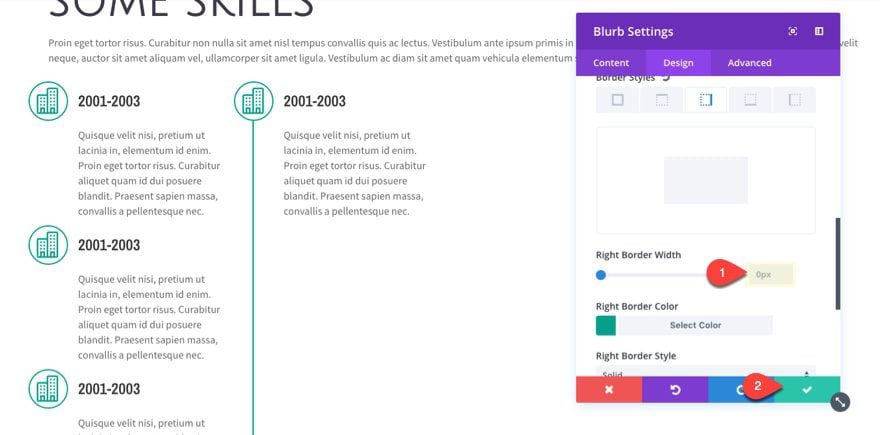The width and height of the screenshot is (880, 435).
Task: Click the blue redo button
Action: point(741,390)
